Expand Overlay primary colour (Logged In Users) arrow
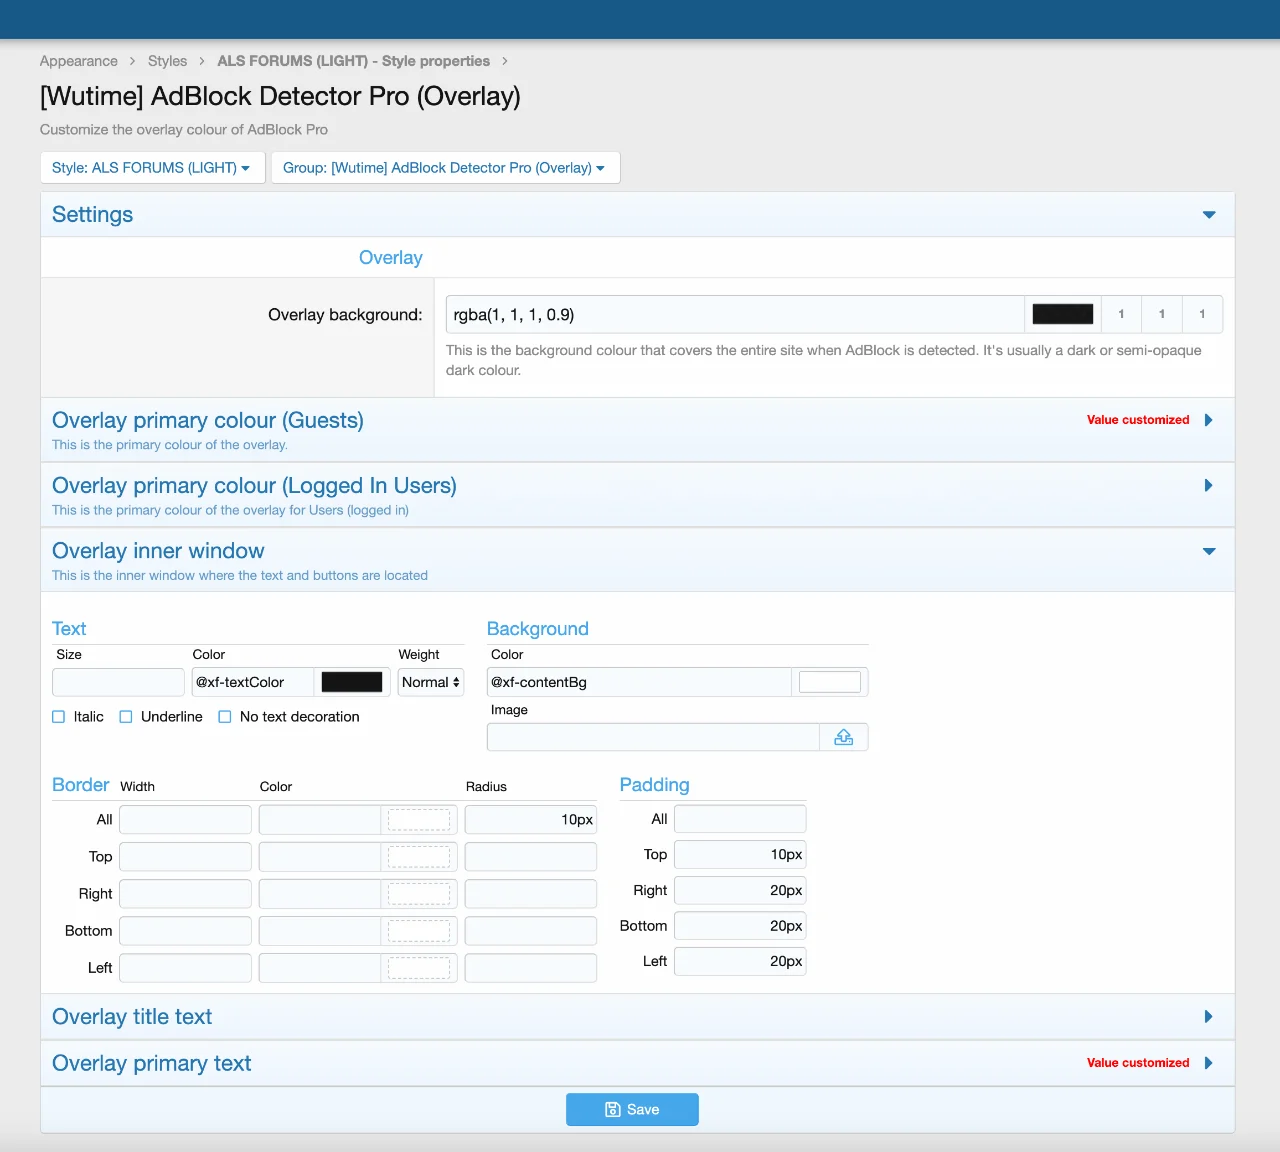The image size is (1280, 1152). (x=1208, y=486)
